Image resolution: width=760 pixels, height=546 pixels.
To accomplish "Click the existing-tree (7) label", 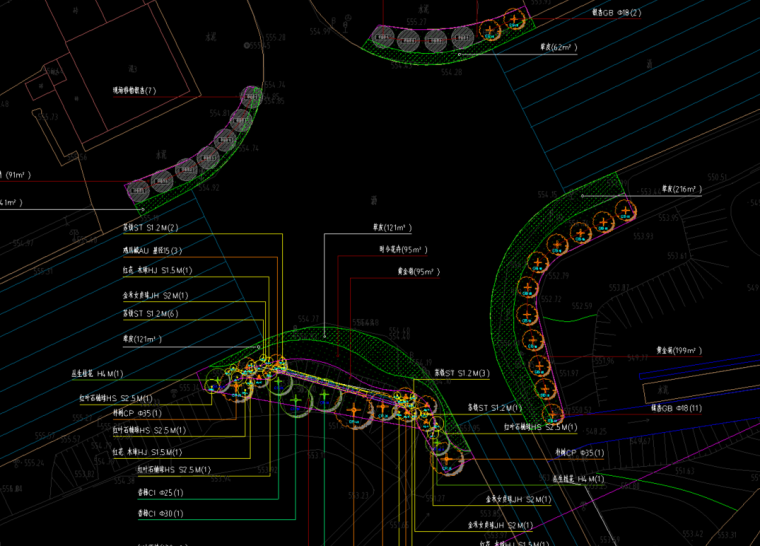I will 134,91.
